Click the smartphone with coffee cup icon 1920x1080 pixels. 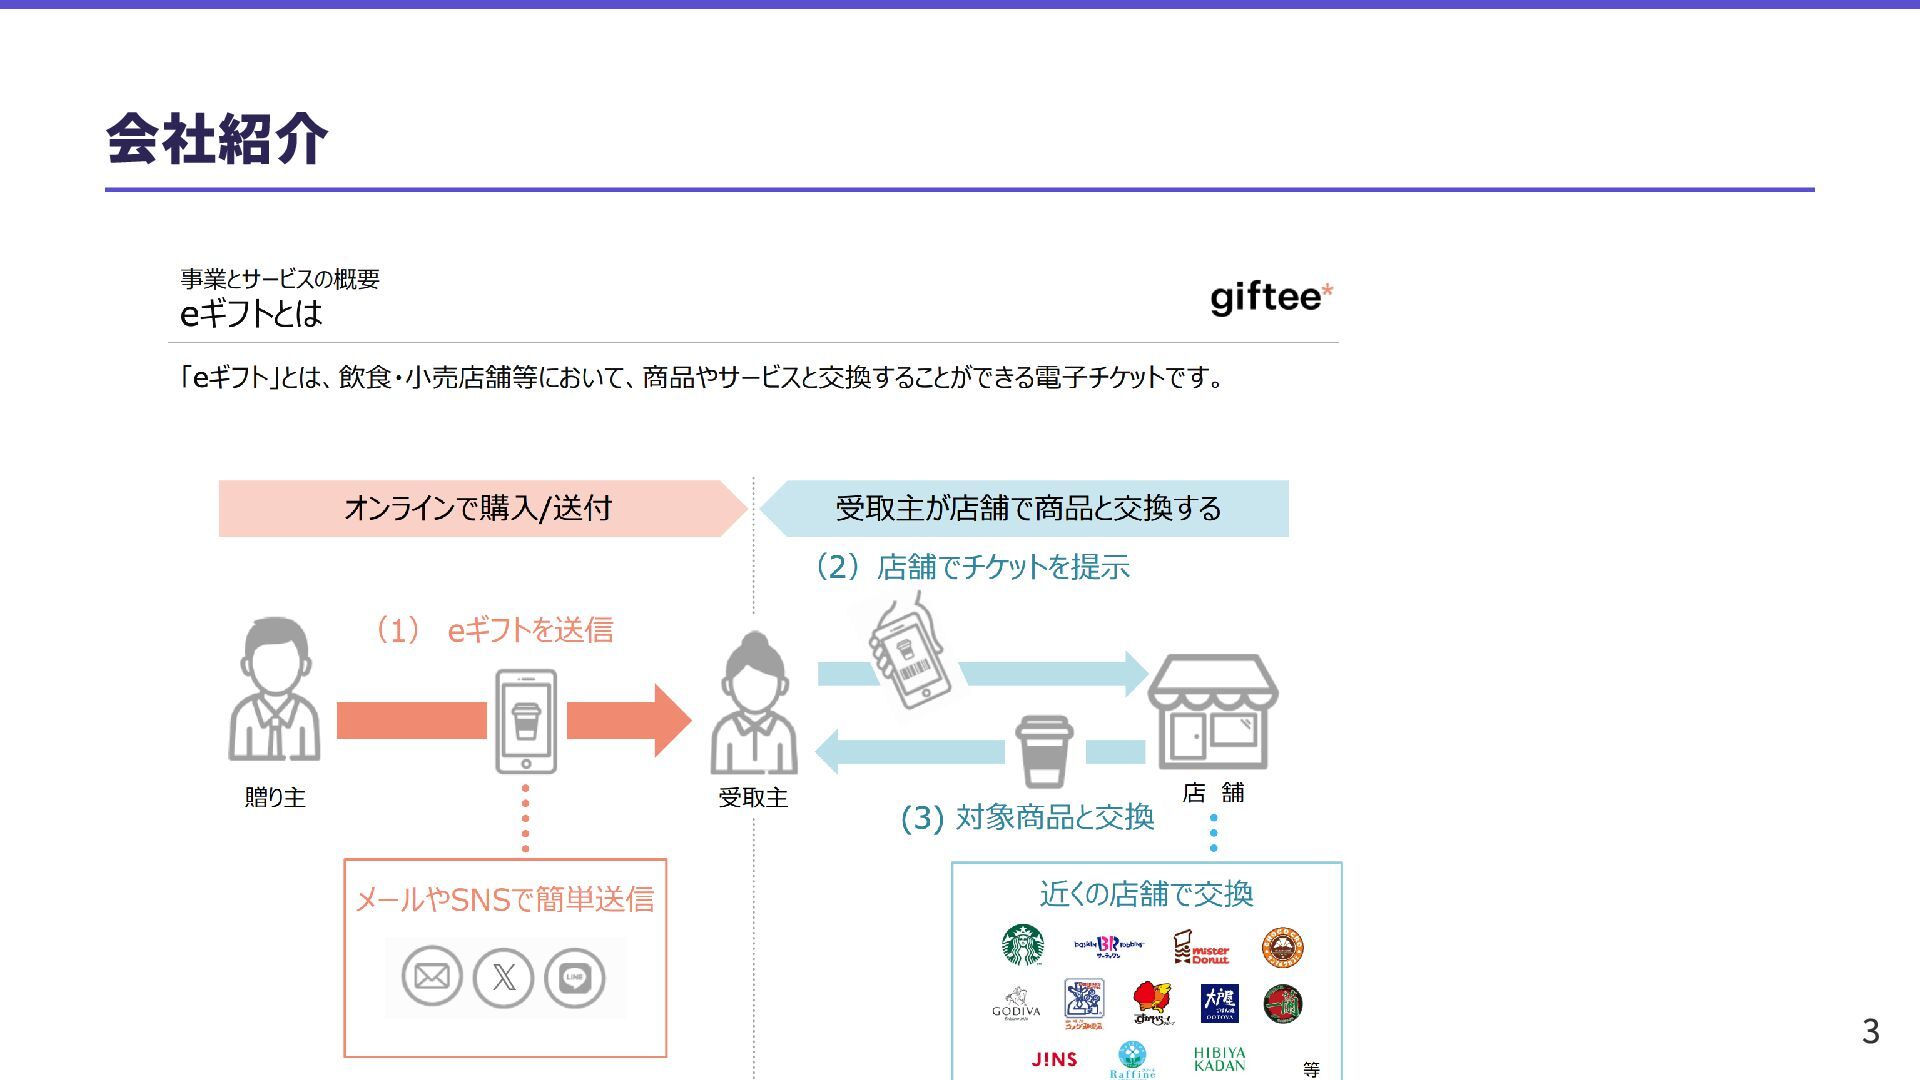click(x=526, y=721)
